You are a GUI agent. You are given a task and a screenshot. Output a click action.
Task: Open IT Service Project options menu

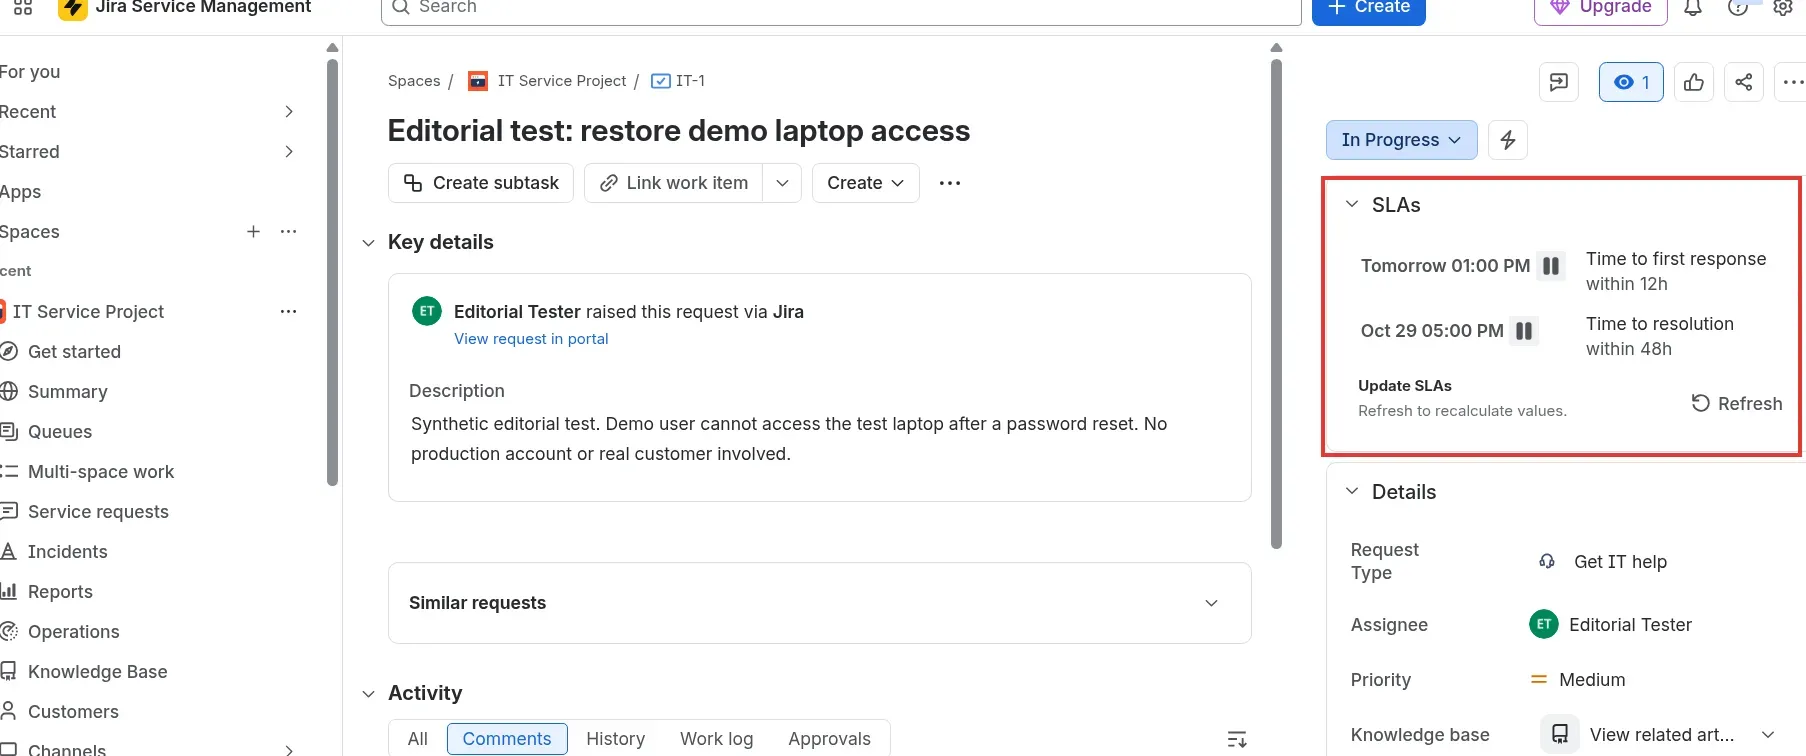coord(289,312)
